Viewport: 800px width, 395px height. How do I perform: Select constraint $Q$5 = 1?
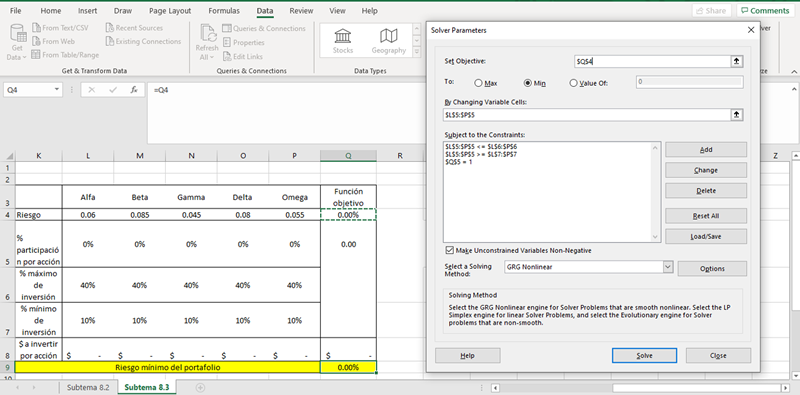tap(459, 162)
